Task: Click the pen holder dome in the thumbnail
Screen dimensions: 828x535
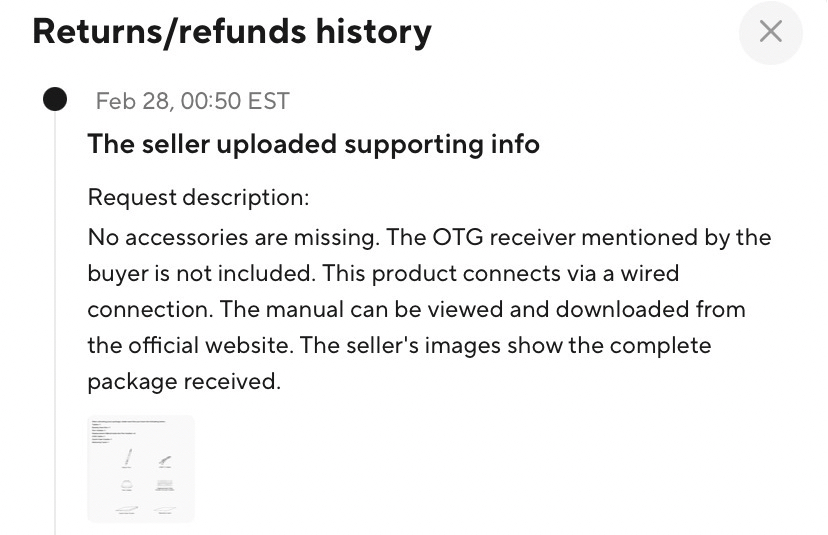Action: point(126,484)
